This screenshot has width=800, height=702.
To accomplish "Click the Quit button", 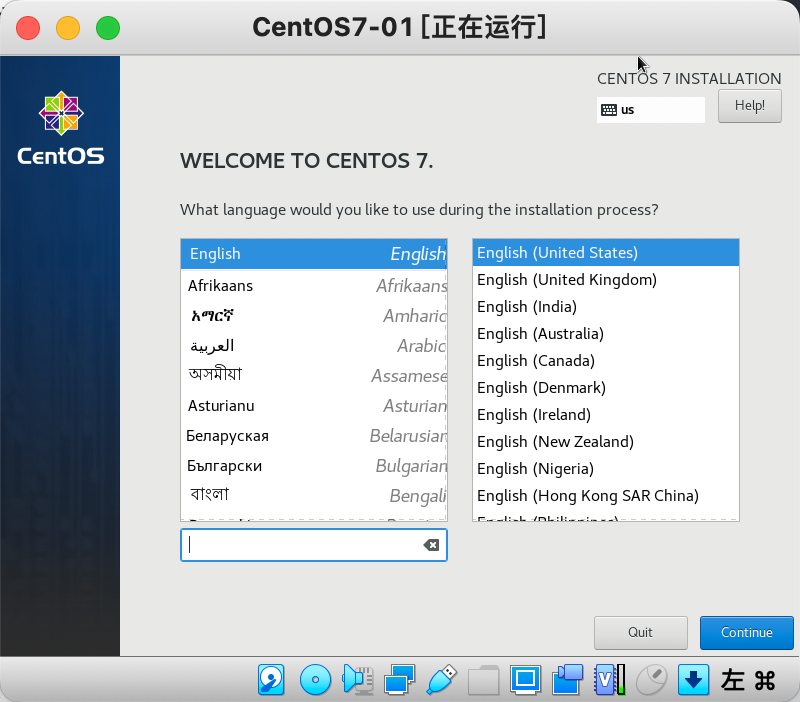I will coord(640,633).
